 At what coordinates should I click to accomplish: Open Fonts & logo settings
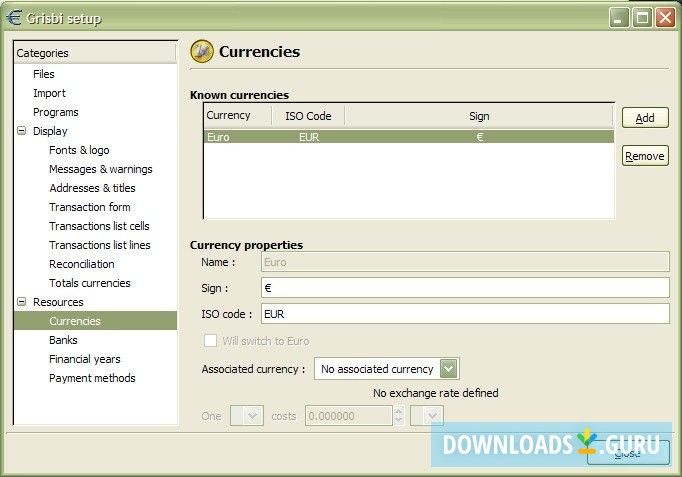[x=79, y=150]
